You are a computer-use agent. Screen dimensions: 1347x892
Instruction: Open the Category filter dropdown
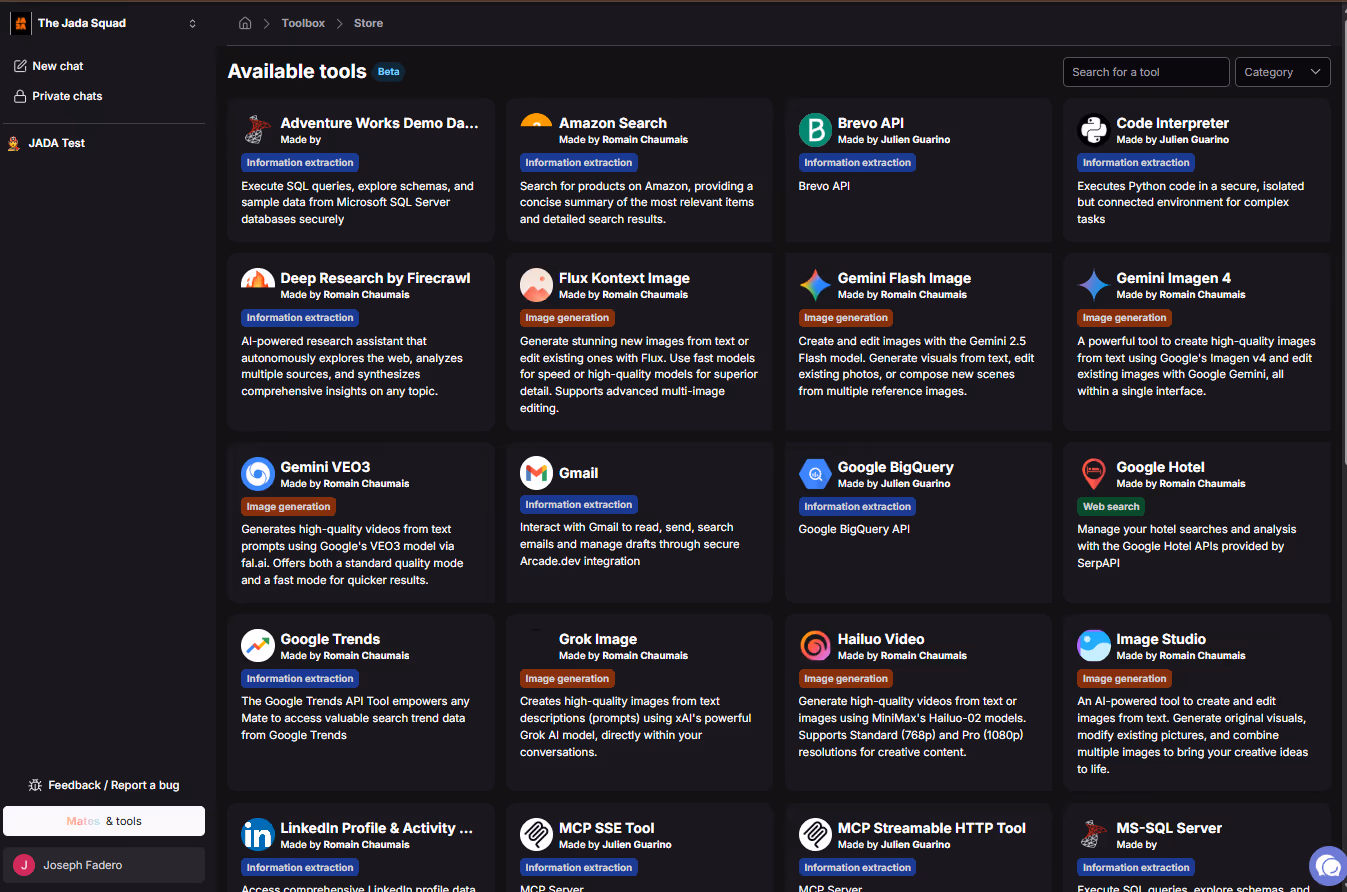pyautogui.click(x=1282, y=71)
